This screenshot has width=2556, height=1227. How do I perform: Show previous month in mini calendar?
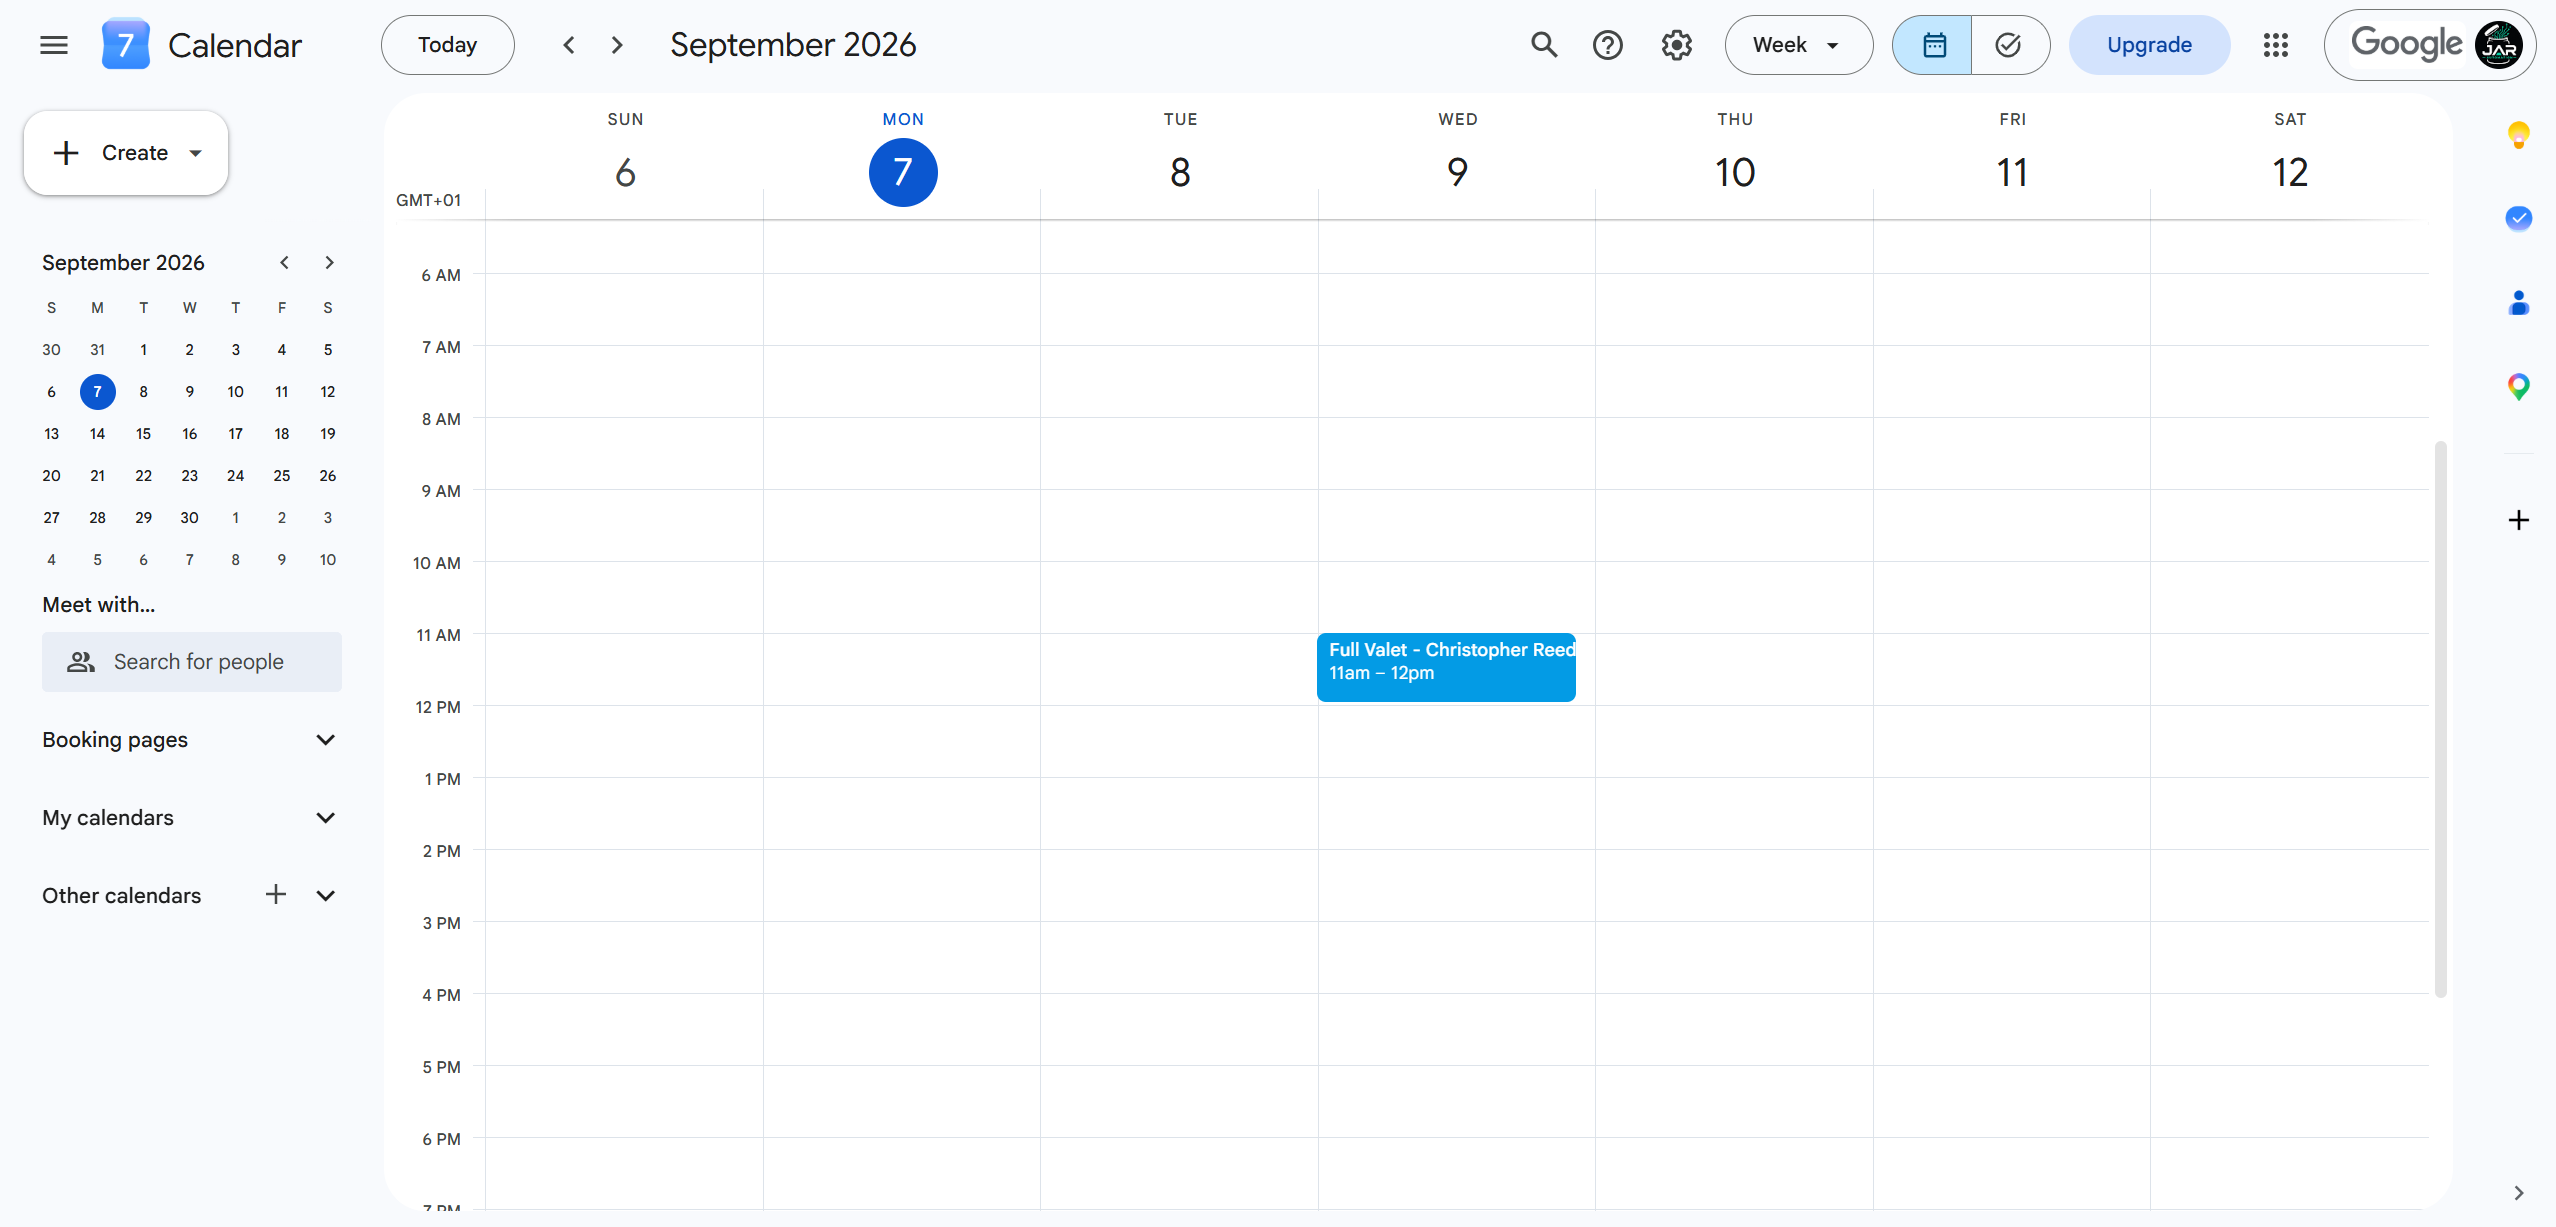tap(284, 263)
